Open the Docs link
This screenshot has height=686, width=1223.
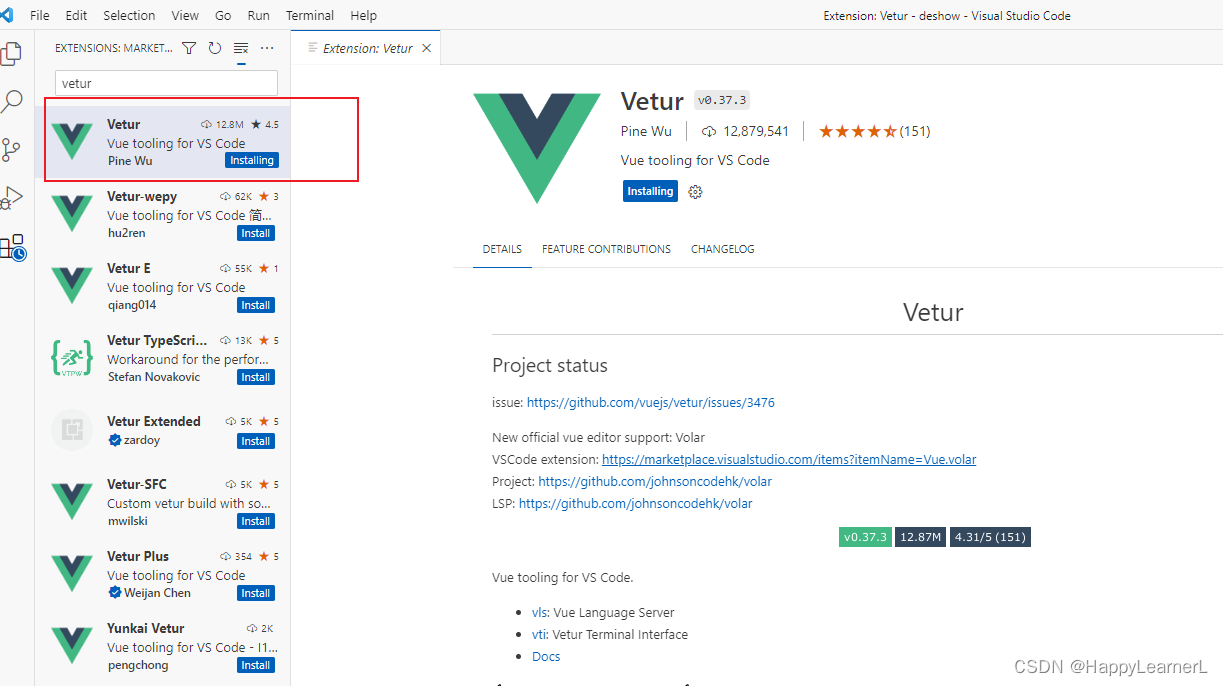pos(546,657)
